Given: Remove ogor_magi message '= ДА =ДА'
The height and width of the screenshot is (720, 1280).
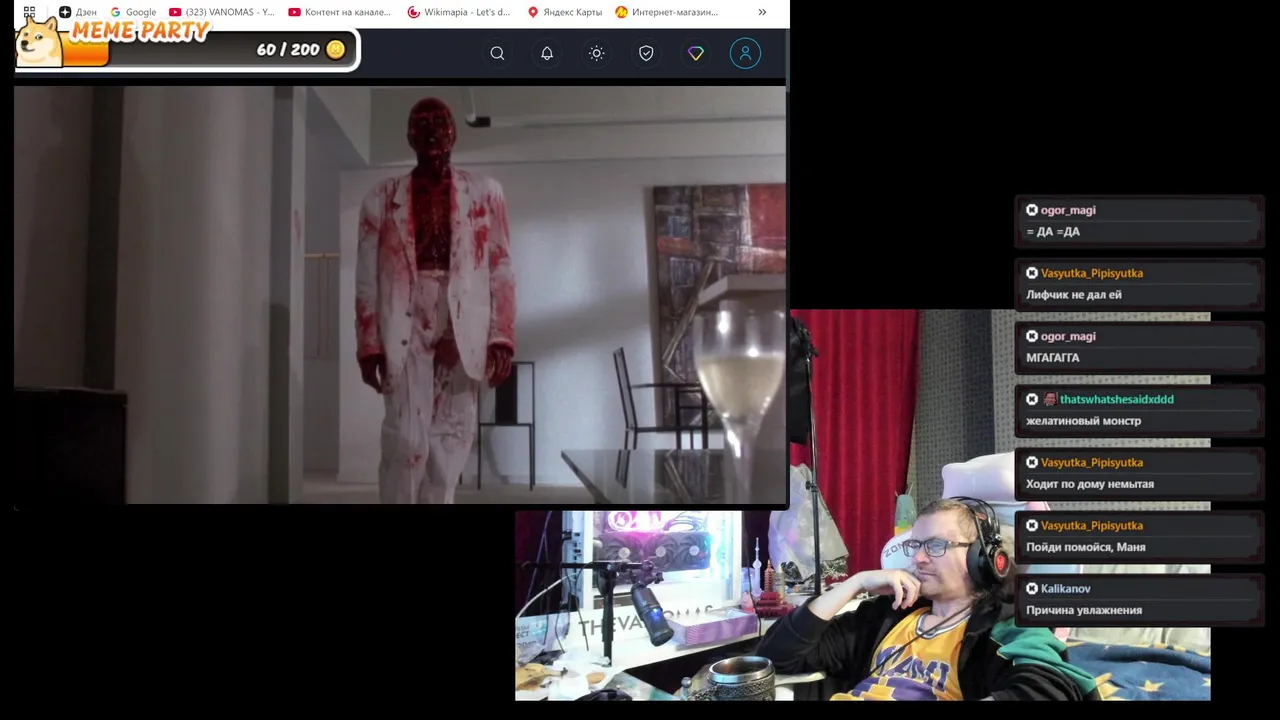Looking at the screenshot, I should click(x=1032, y=210).
